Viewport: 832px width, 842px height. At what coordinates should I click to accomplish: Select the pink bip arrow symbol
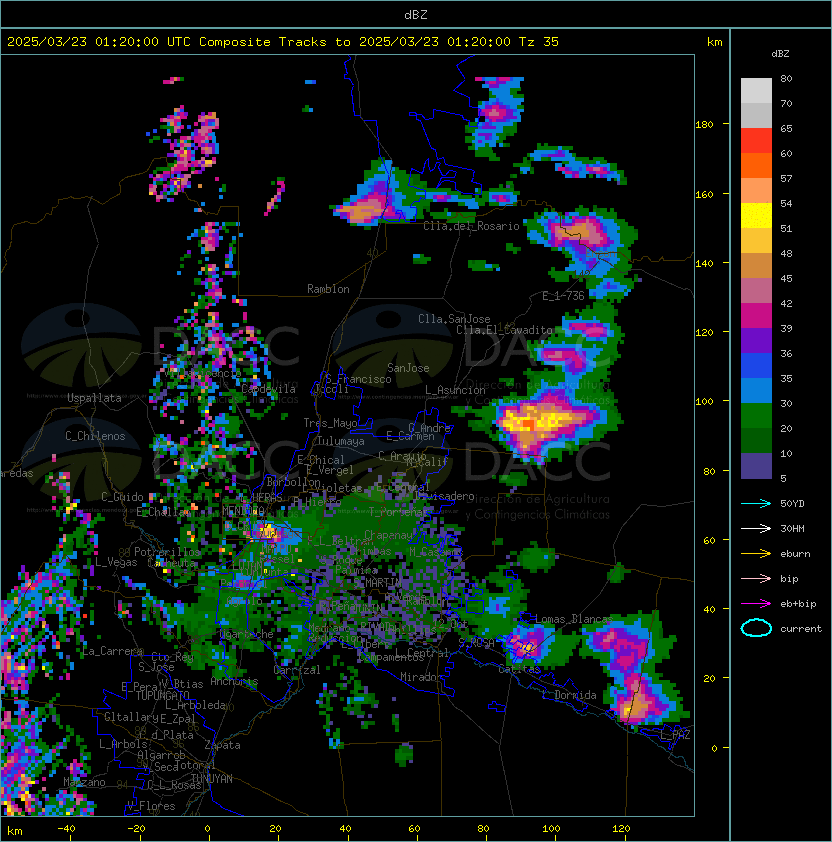click(756, 578)
